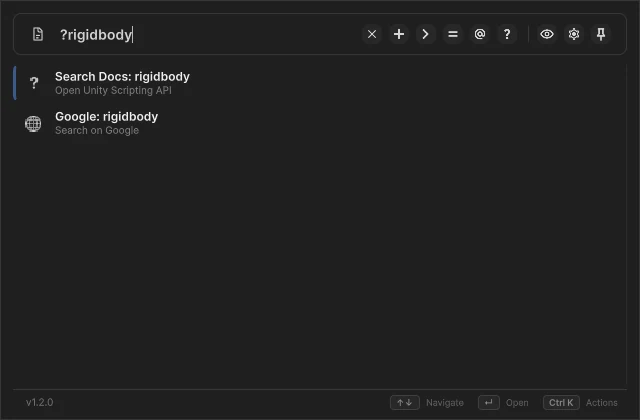Click the up-down arrows Navigate key hint
Image resolution: width=640 pixels, height=420 pixels.
click(x=405, y=402)
